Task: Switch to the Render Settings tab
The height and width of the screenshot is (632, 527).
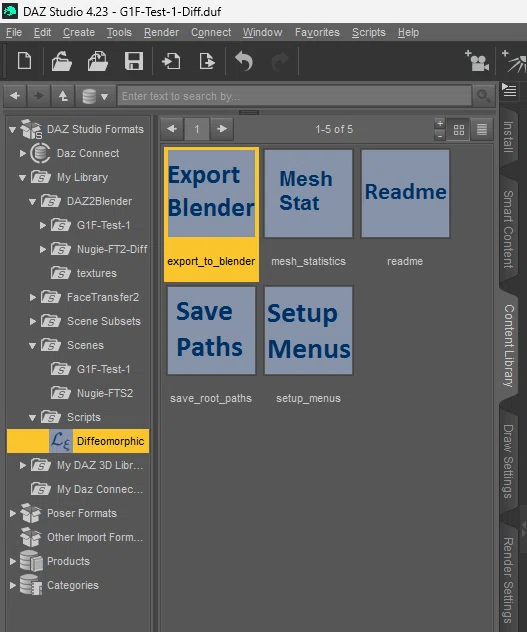Action: tap(508, 580)
